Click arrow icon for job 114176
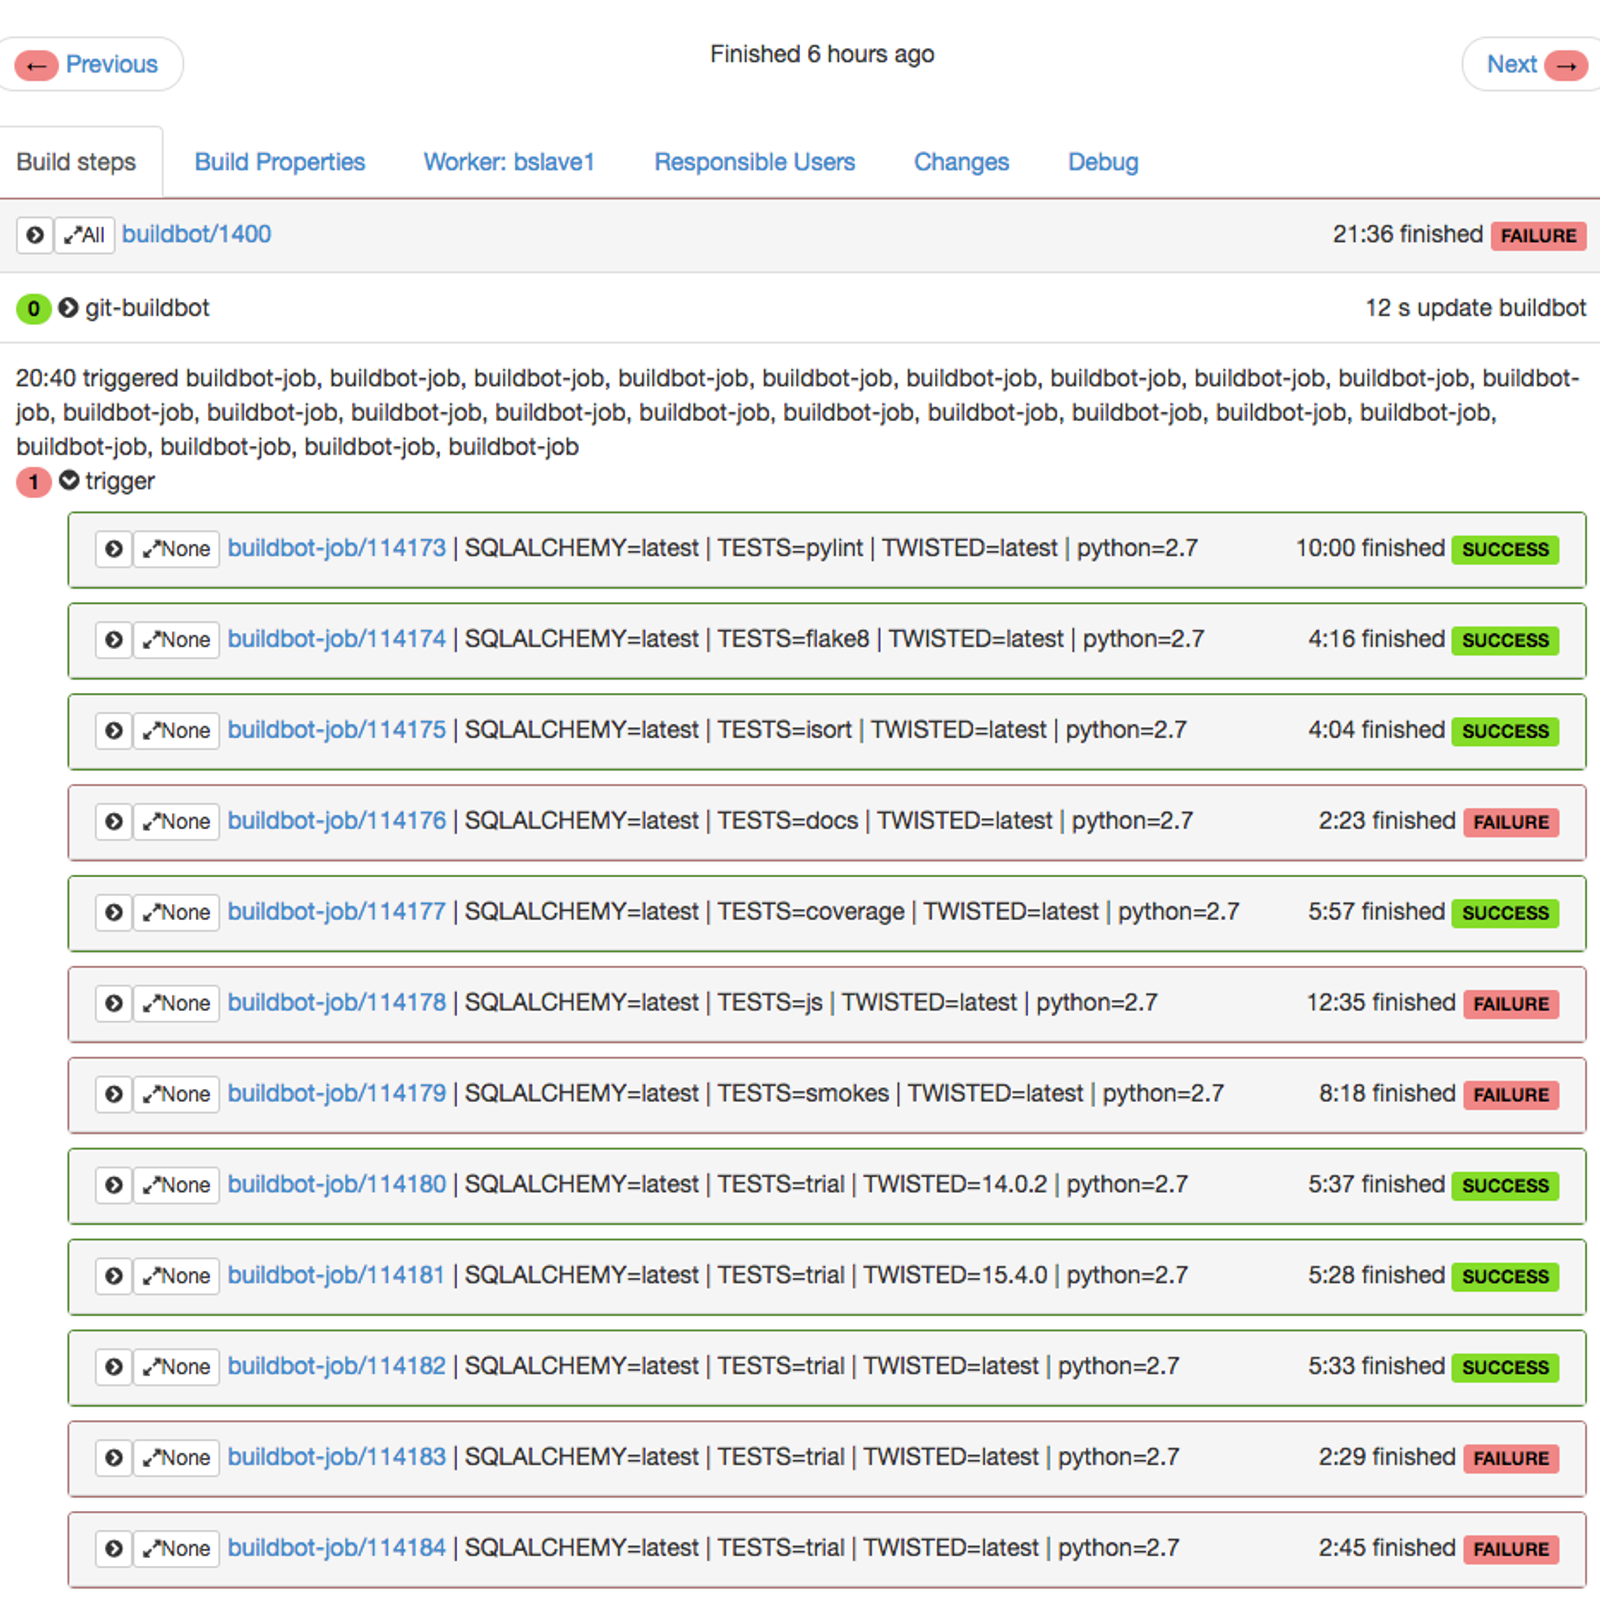The width and height of the screenshot is (1600, 1600). 114,822
